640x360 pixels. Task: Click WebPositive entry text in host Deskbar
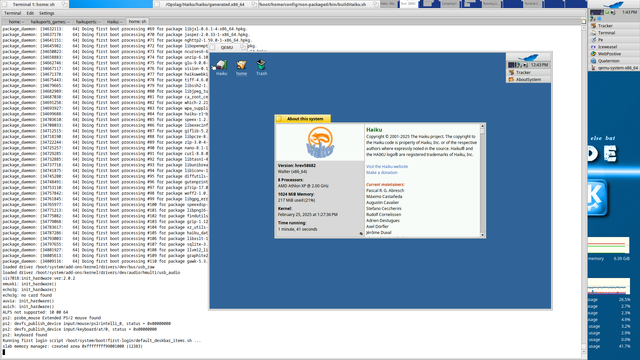(609, 53)
